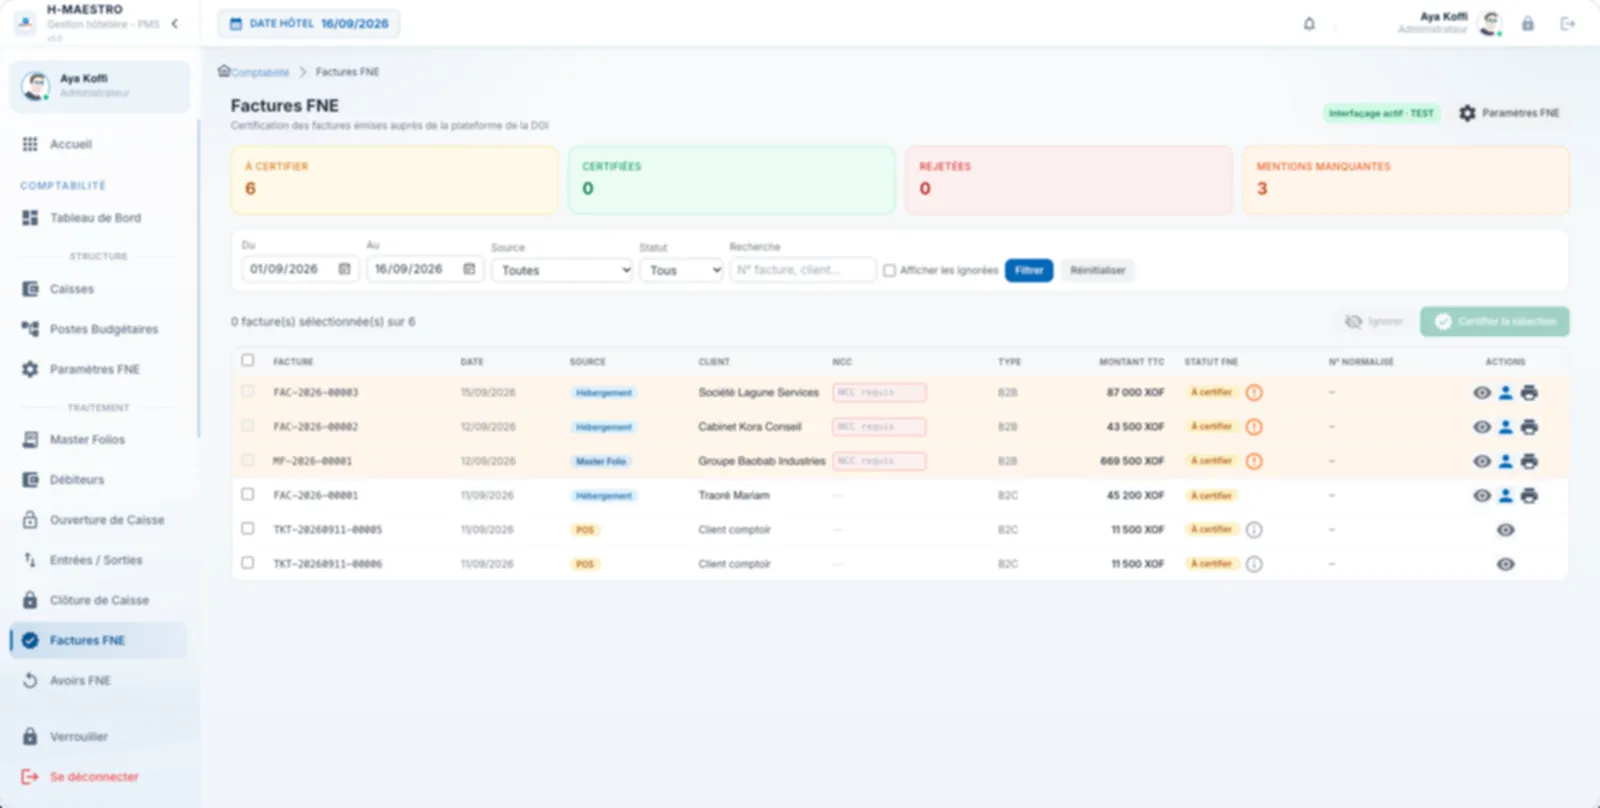
Task: Open the Source dropdown showing Toutes
Action: [562, 270]
